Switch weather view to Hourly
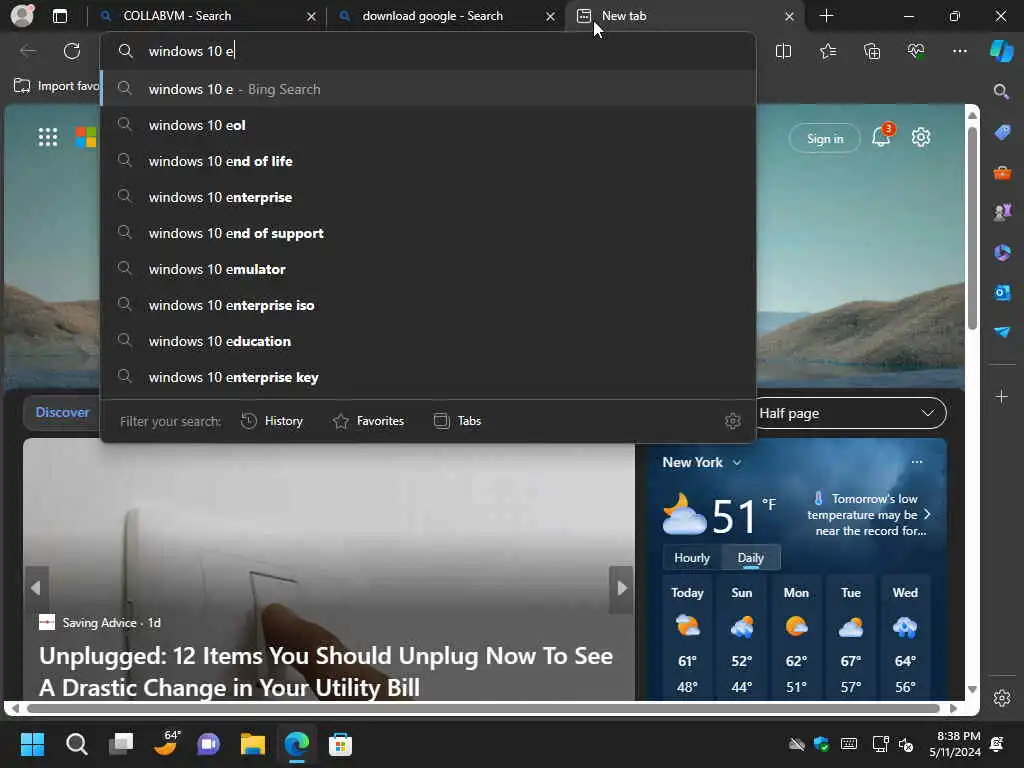The image size is (1024, 768). coord(692,558)
